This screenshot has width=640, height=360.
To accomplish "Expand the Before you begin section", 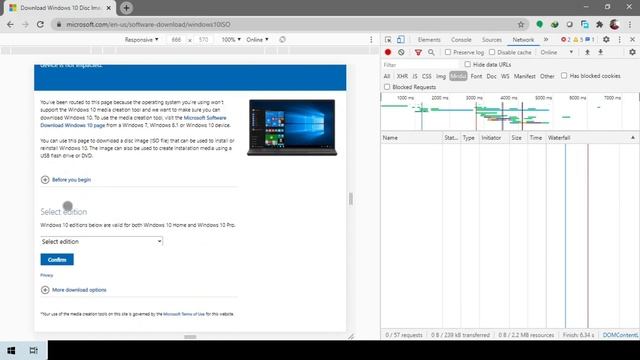I will [66, 180].
